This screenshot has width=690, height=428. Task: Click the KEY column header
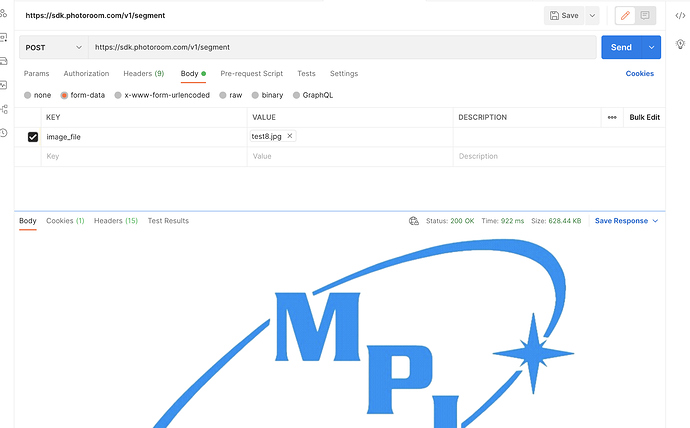click(53, 117)
